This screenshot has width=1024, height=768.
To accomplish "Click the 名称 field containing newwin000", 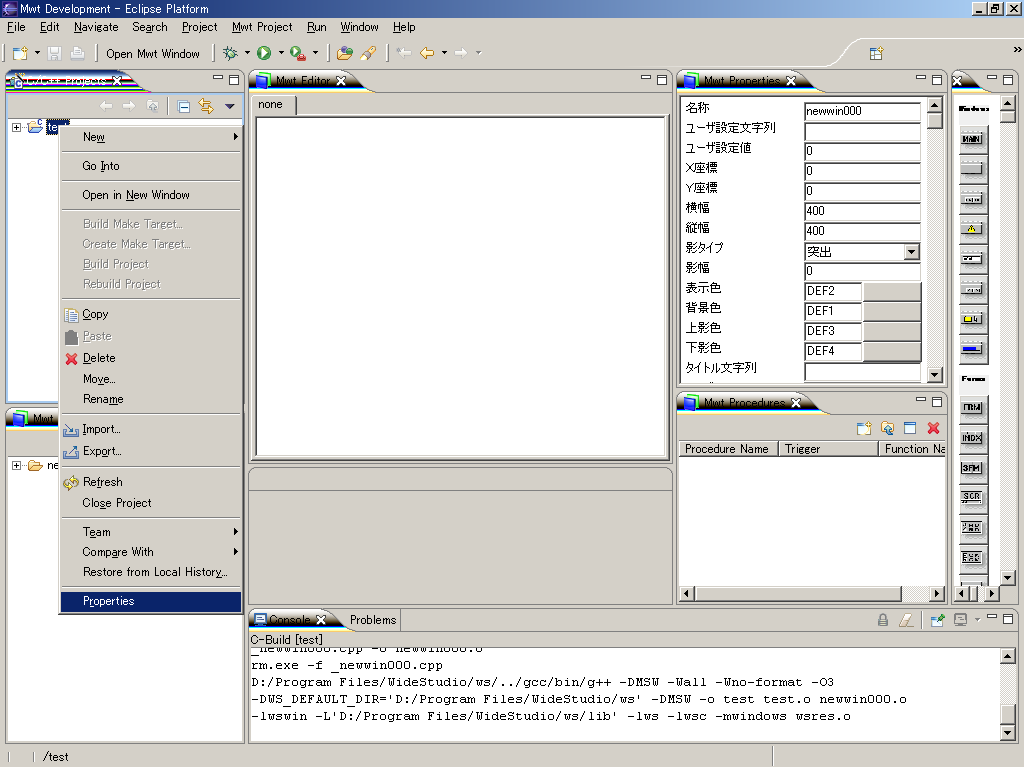I will click(x=862, y=111).
